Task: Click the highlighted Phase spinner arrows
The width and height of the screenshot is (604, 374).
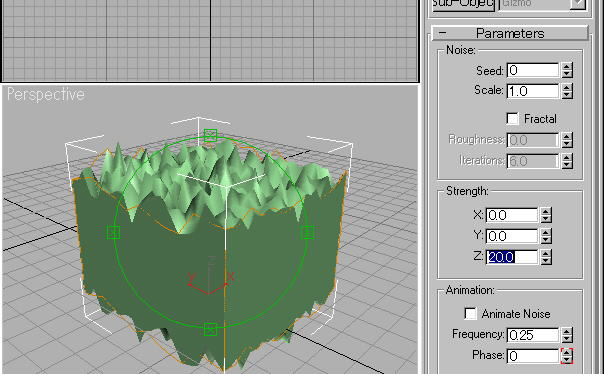Action: coord(567,356)
